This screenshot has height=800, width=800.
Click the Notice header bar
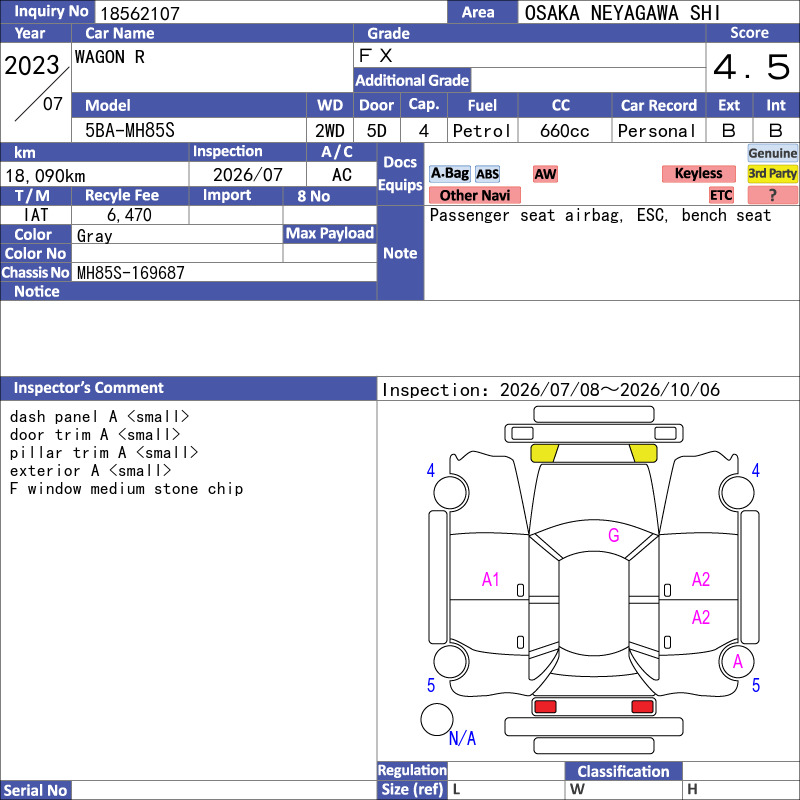point(188,291)
